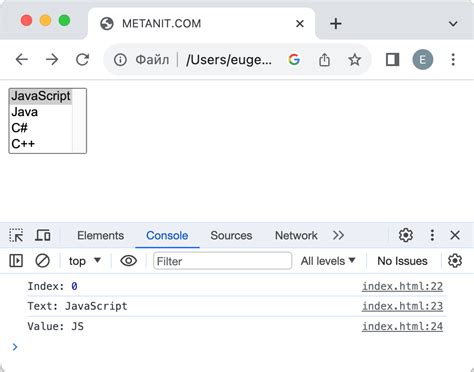Click the address bar path /Users/euge...
The width and height of the screenshot is (474, 372).
[x=229, y=60]
